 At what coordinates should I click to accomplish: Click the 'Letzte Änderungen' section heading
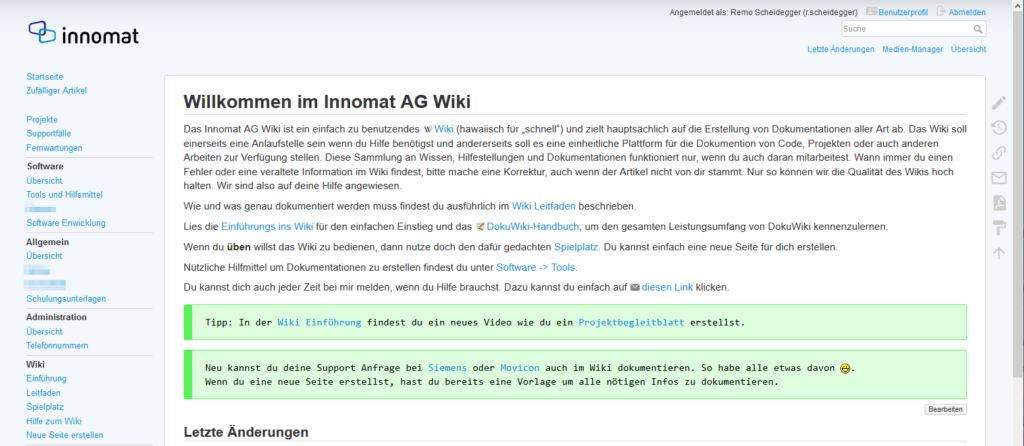[246, 432]
